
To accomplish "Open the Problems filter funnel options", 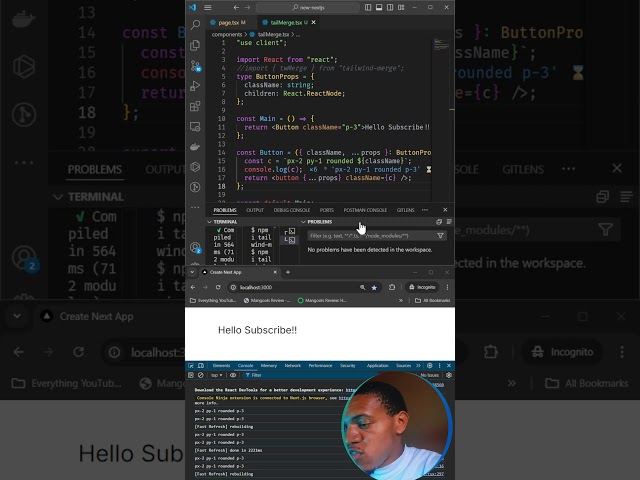I will 440,236.
